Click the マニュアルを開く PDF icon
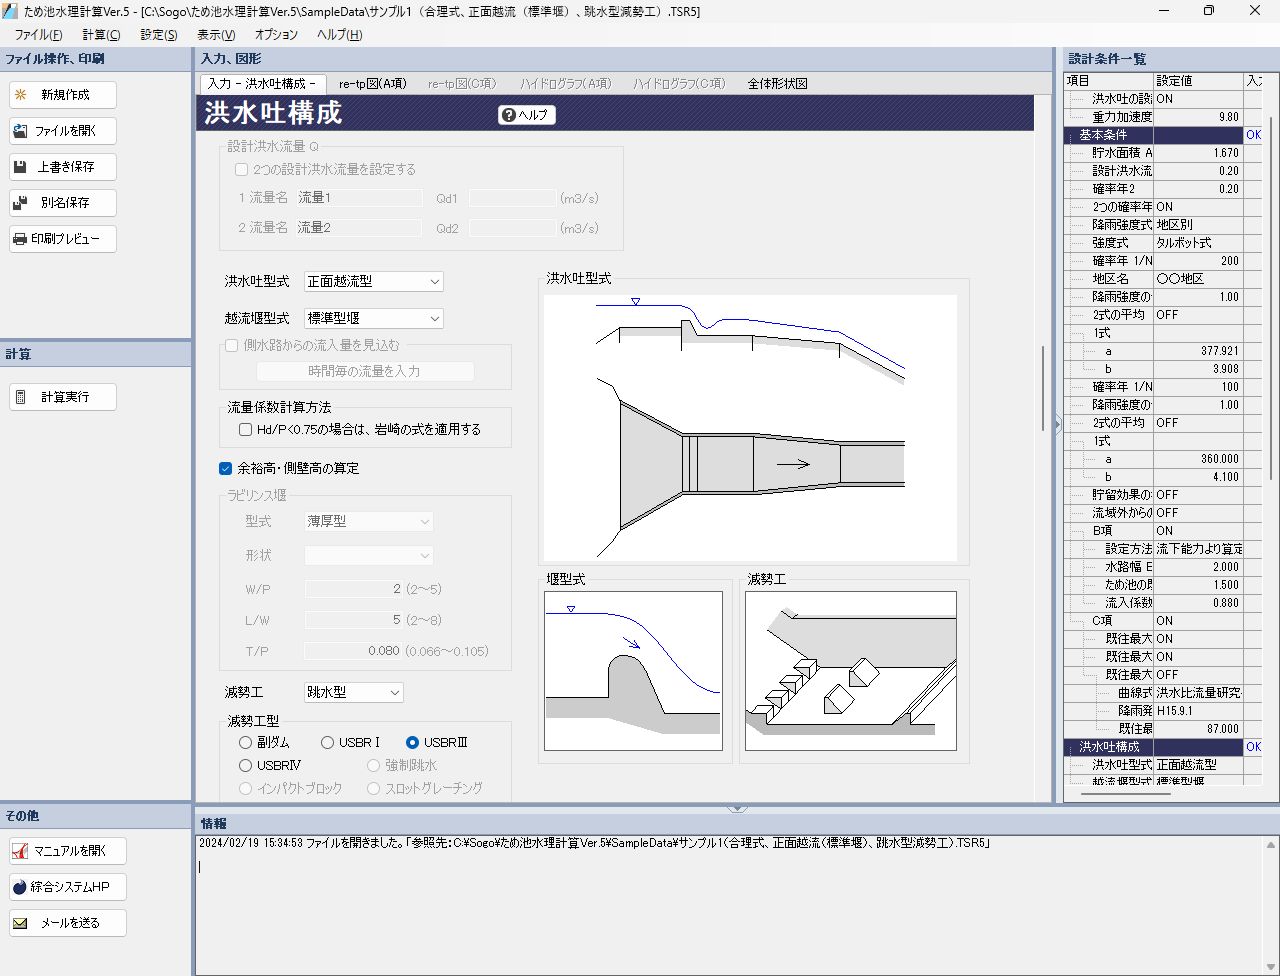1280x976 pixels. [x=20, y=851]
